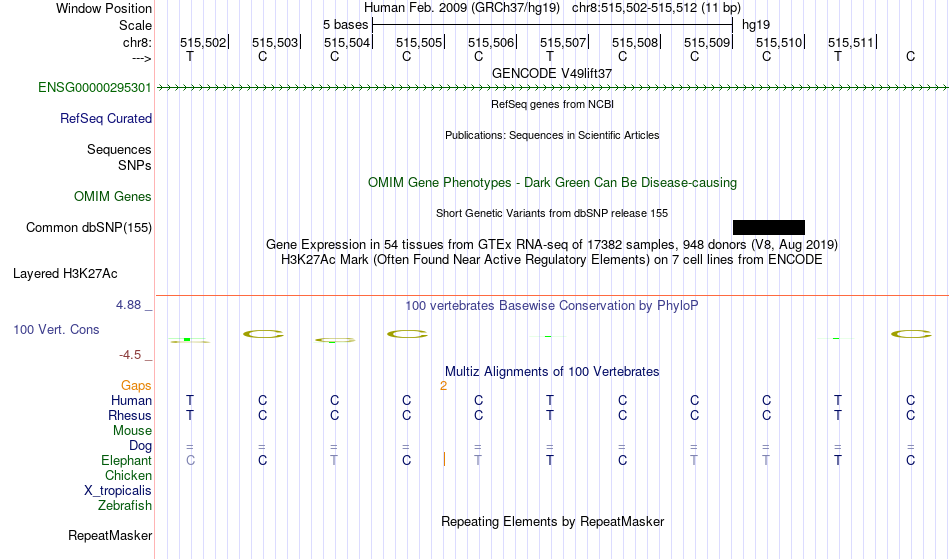The height and width of the screenshot is (559, 950).
Task: Select the Mouse species label
Action: [132, 431]
